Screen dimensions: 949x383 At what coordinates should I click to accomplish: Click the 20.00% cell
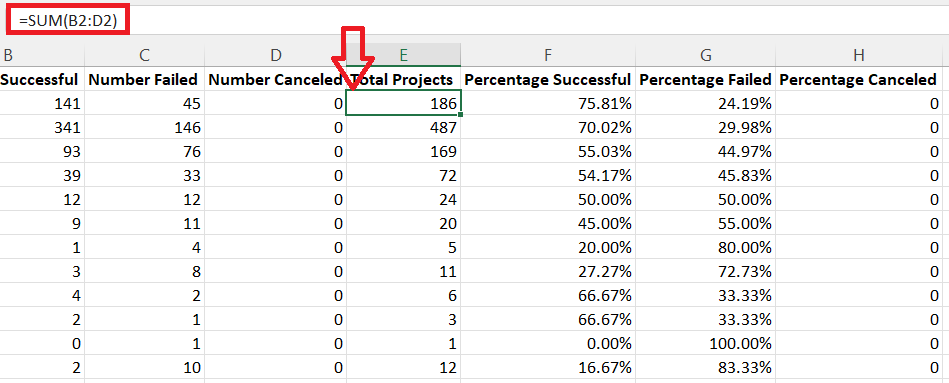(548, 247)
